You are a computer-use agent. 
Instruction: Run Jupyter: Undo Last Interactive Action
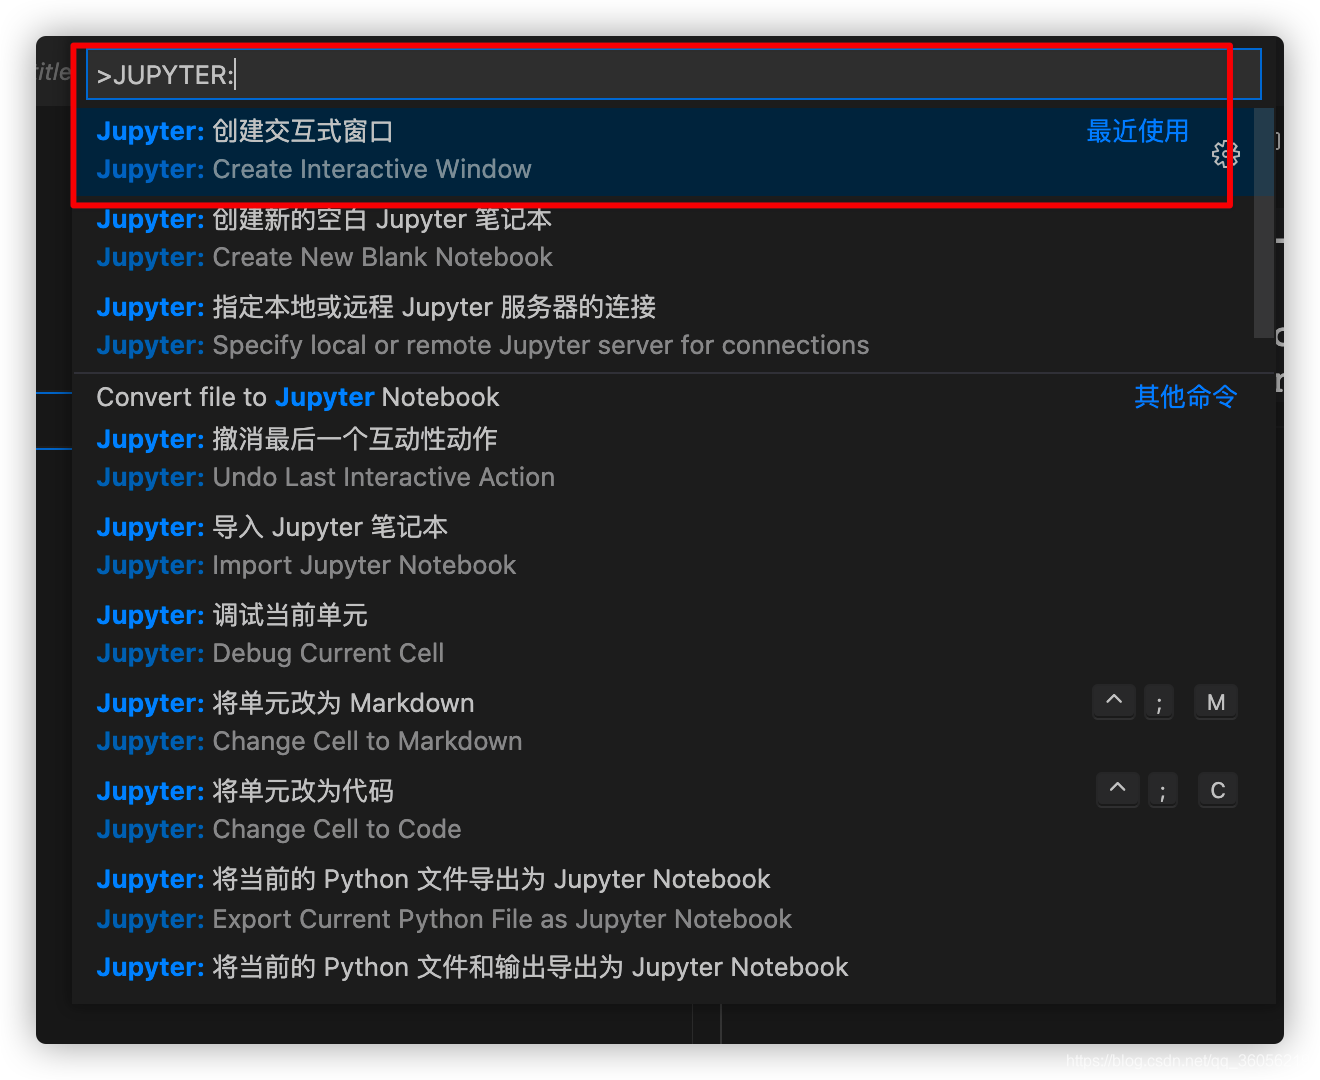point(663,459)
